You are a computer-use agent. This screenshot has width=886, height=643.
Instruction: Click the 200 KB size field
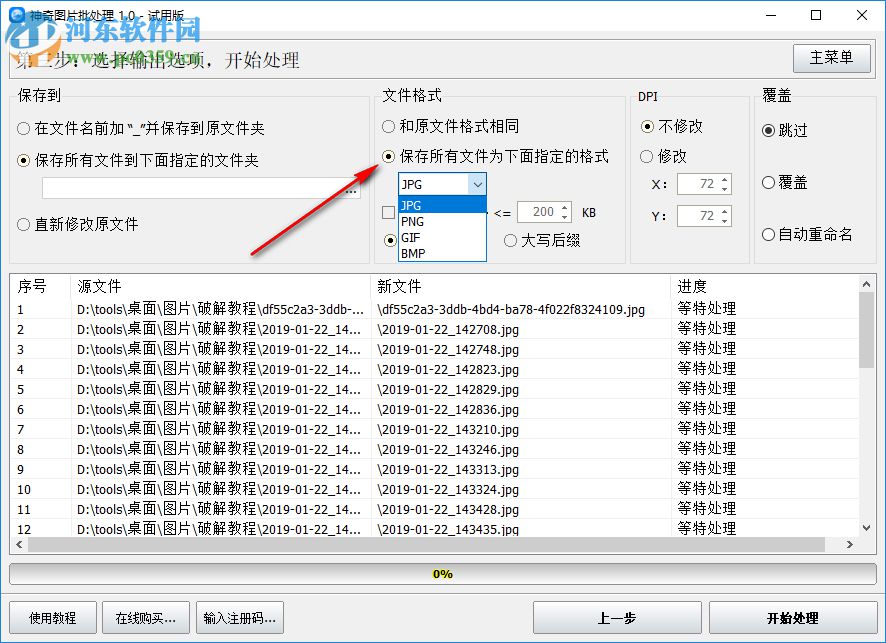click(538, 212)
